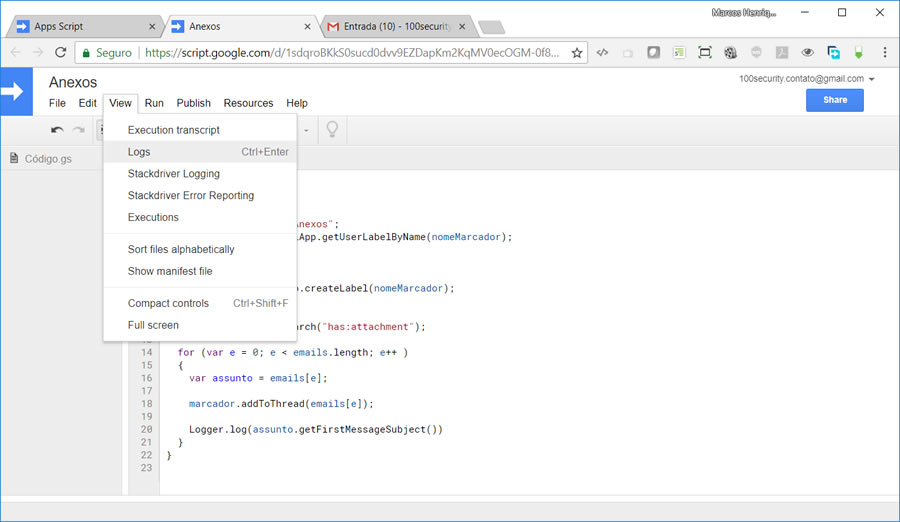Close the Apps Script browser tab
Viewport: 900px width, 522px height.
[x=152, y=26]
